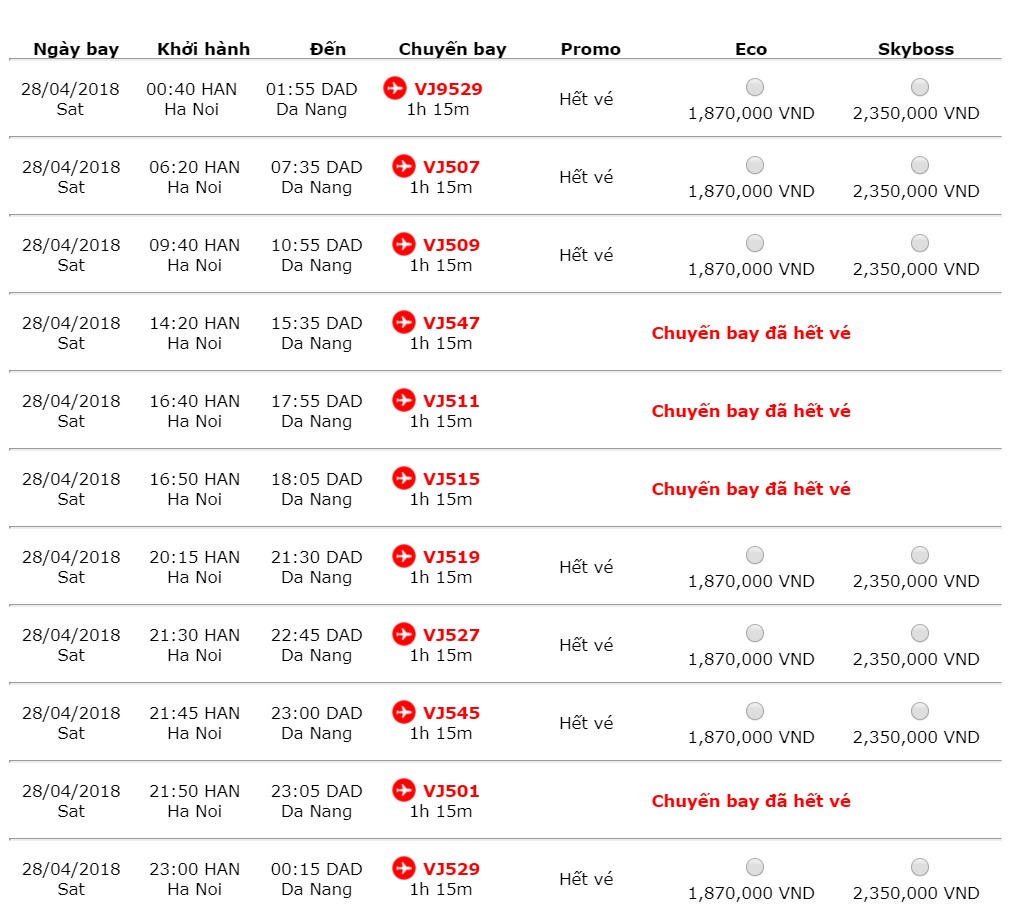This screenshot has width=1014, height=911.
Task: Select Eco fare for flight VJ527
Action: click(755, 633)
